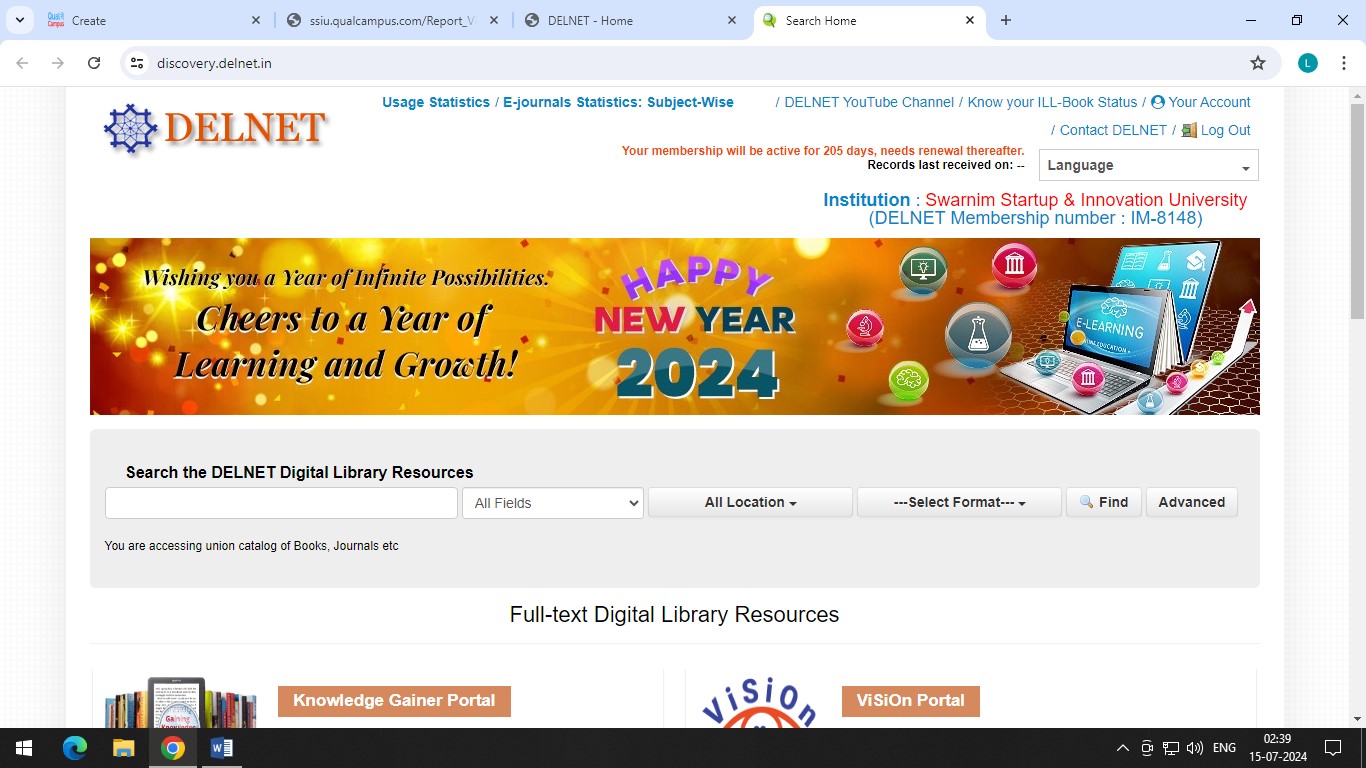Open ViSiOn Portal
The width and height of the screenshot is (1366, 768).
tap(911, 701)
